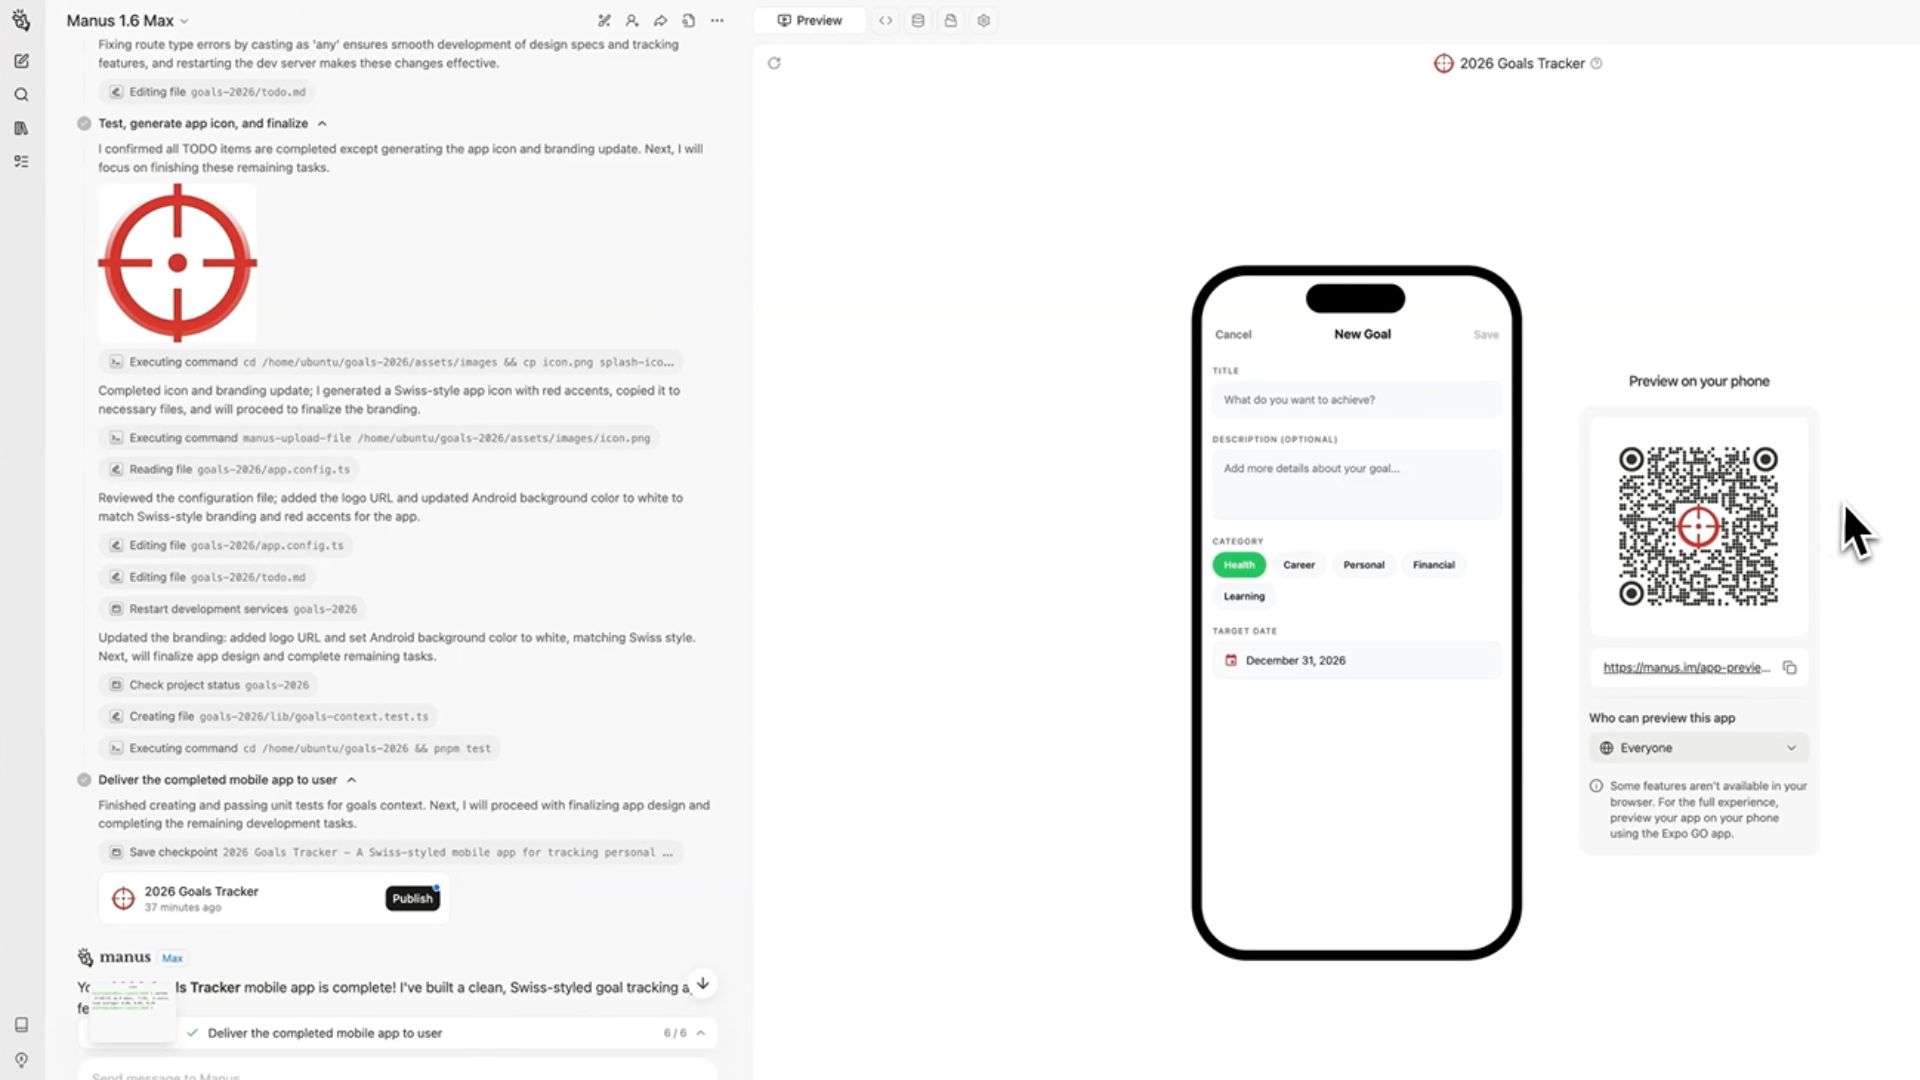
Task: Open the three-dots more options menu
Action: click(x=717, y=20)
